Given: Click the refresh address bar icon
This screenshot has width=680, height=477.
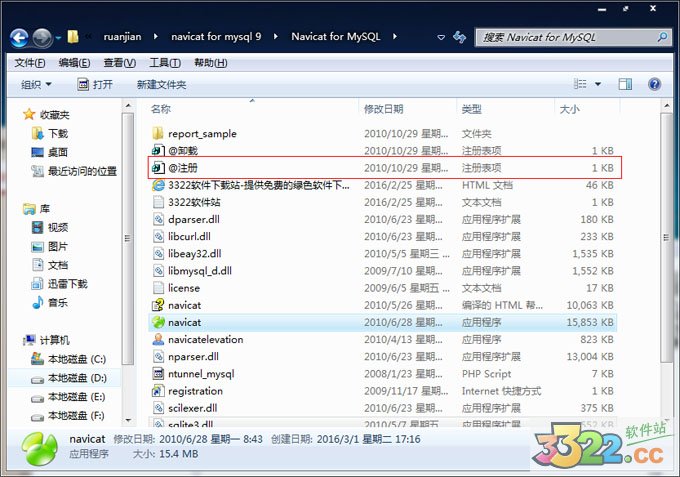Looking at the screenshot, I should coord(459,37).
